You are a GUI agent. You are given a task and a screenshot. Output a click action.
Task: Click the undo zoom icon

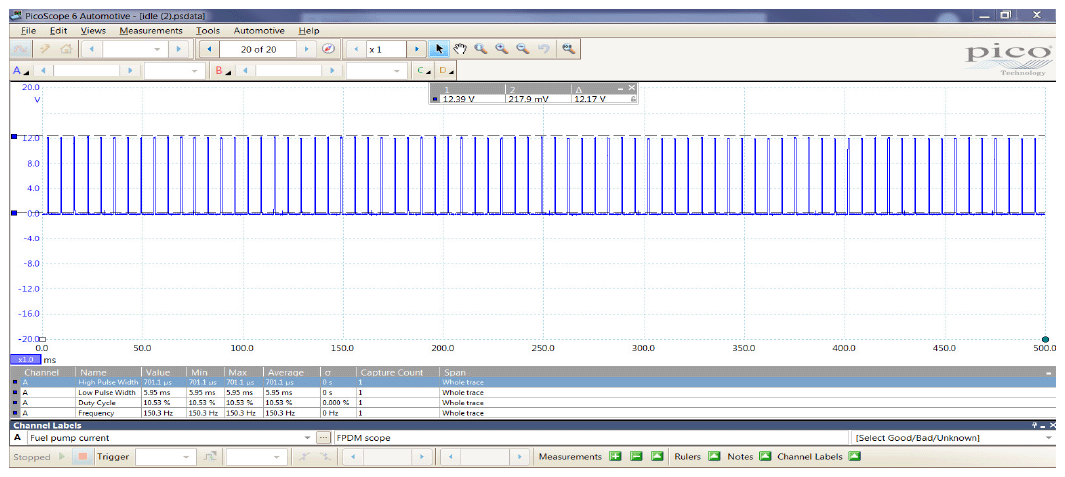point(543,49)
